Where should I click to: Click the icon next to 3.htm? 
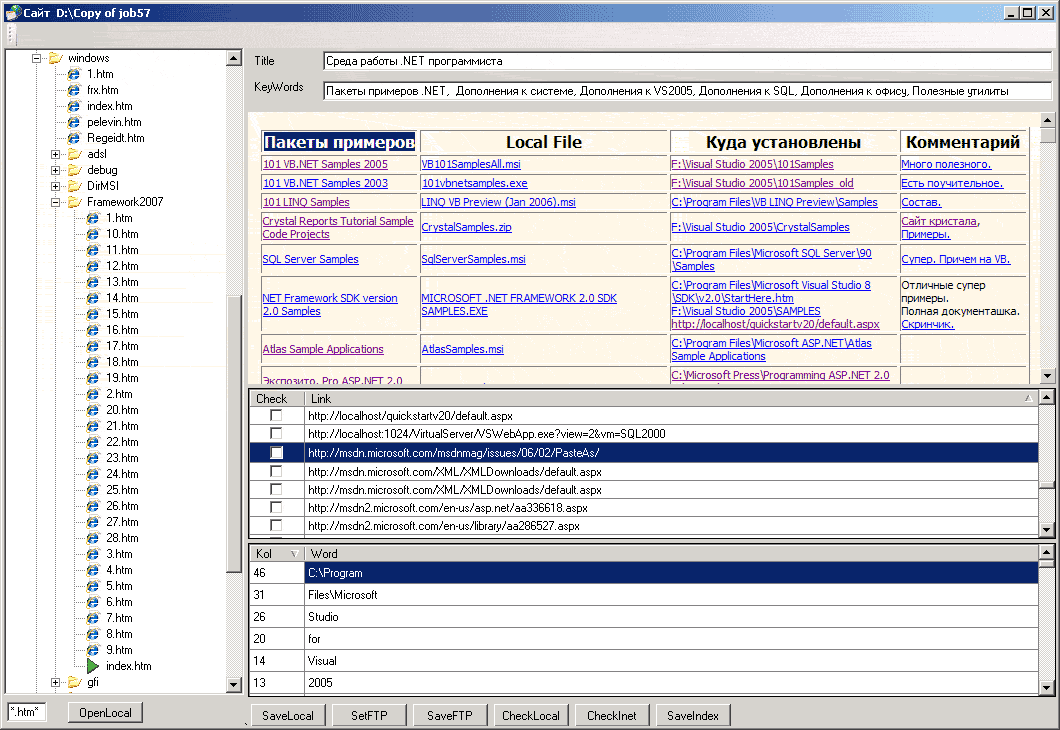click(x=93, y=554)
